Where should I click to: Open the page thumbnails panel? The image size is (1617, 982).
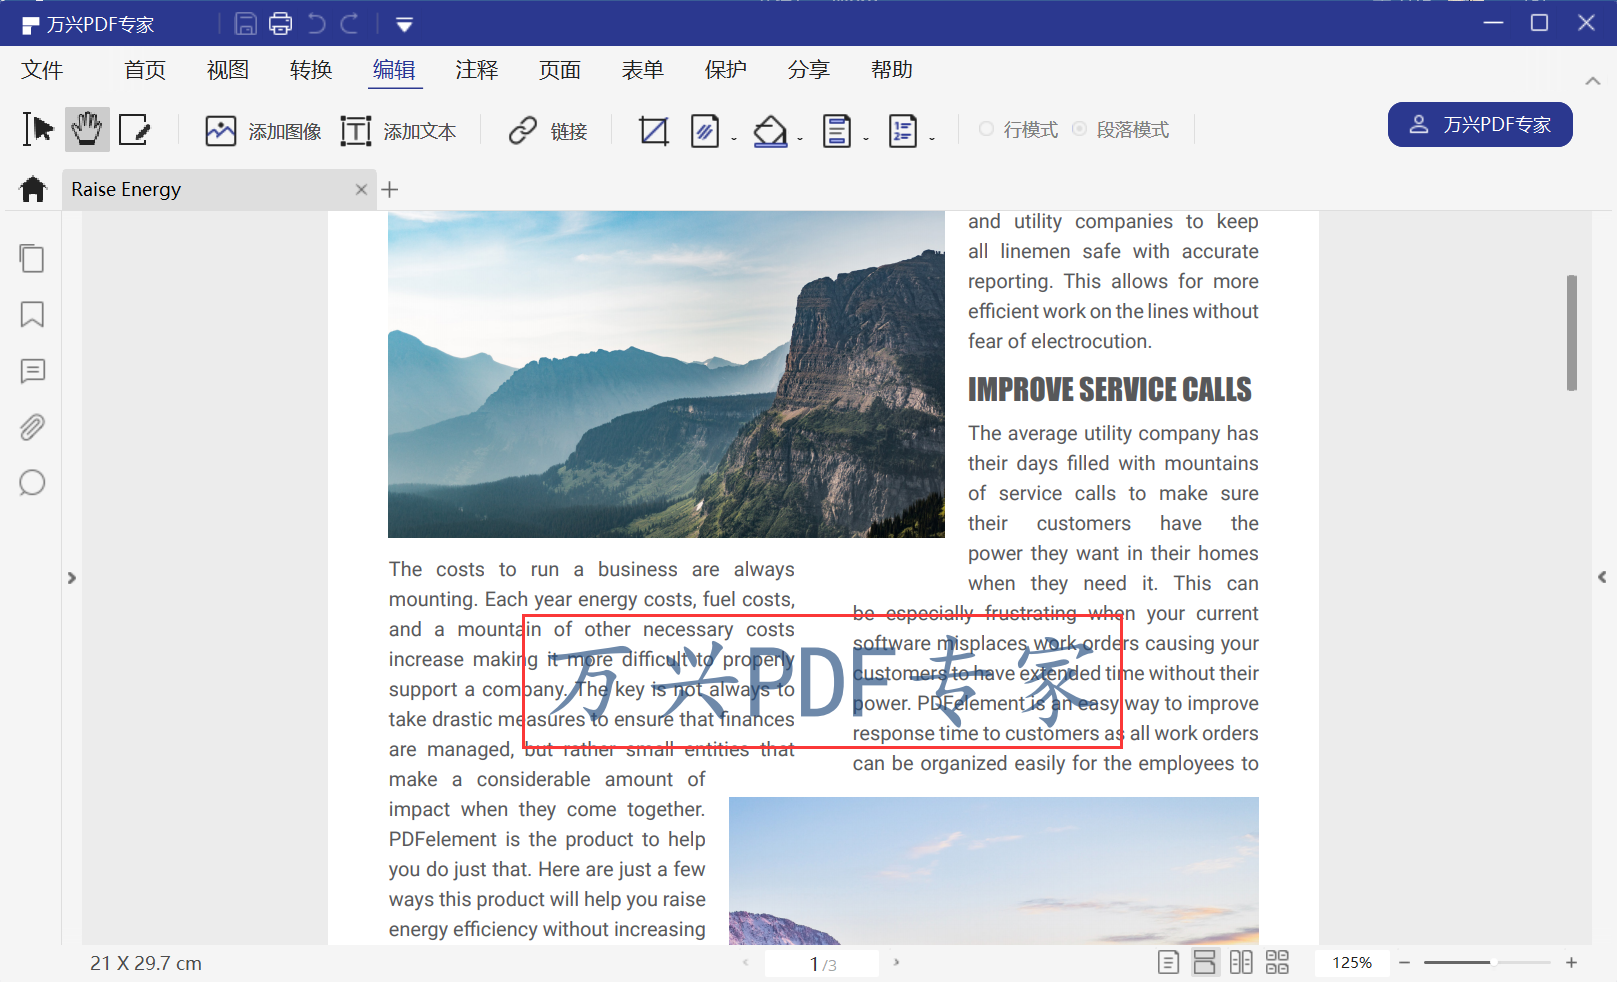tap(32, 258)
